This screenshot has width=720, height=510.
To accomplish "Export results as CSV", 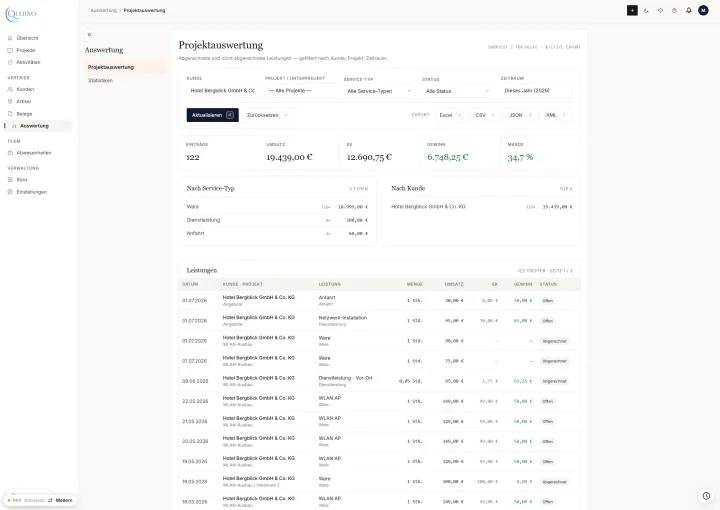I will click(484, 115).
